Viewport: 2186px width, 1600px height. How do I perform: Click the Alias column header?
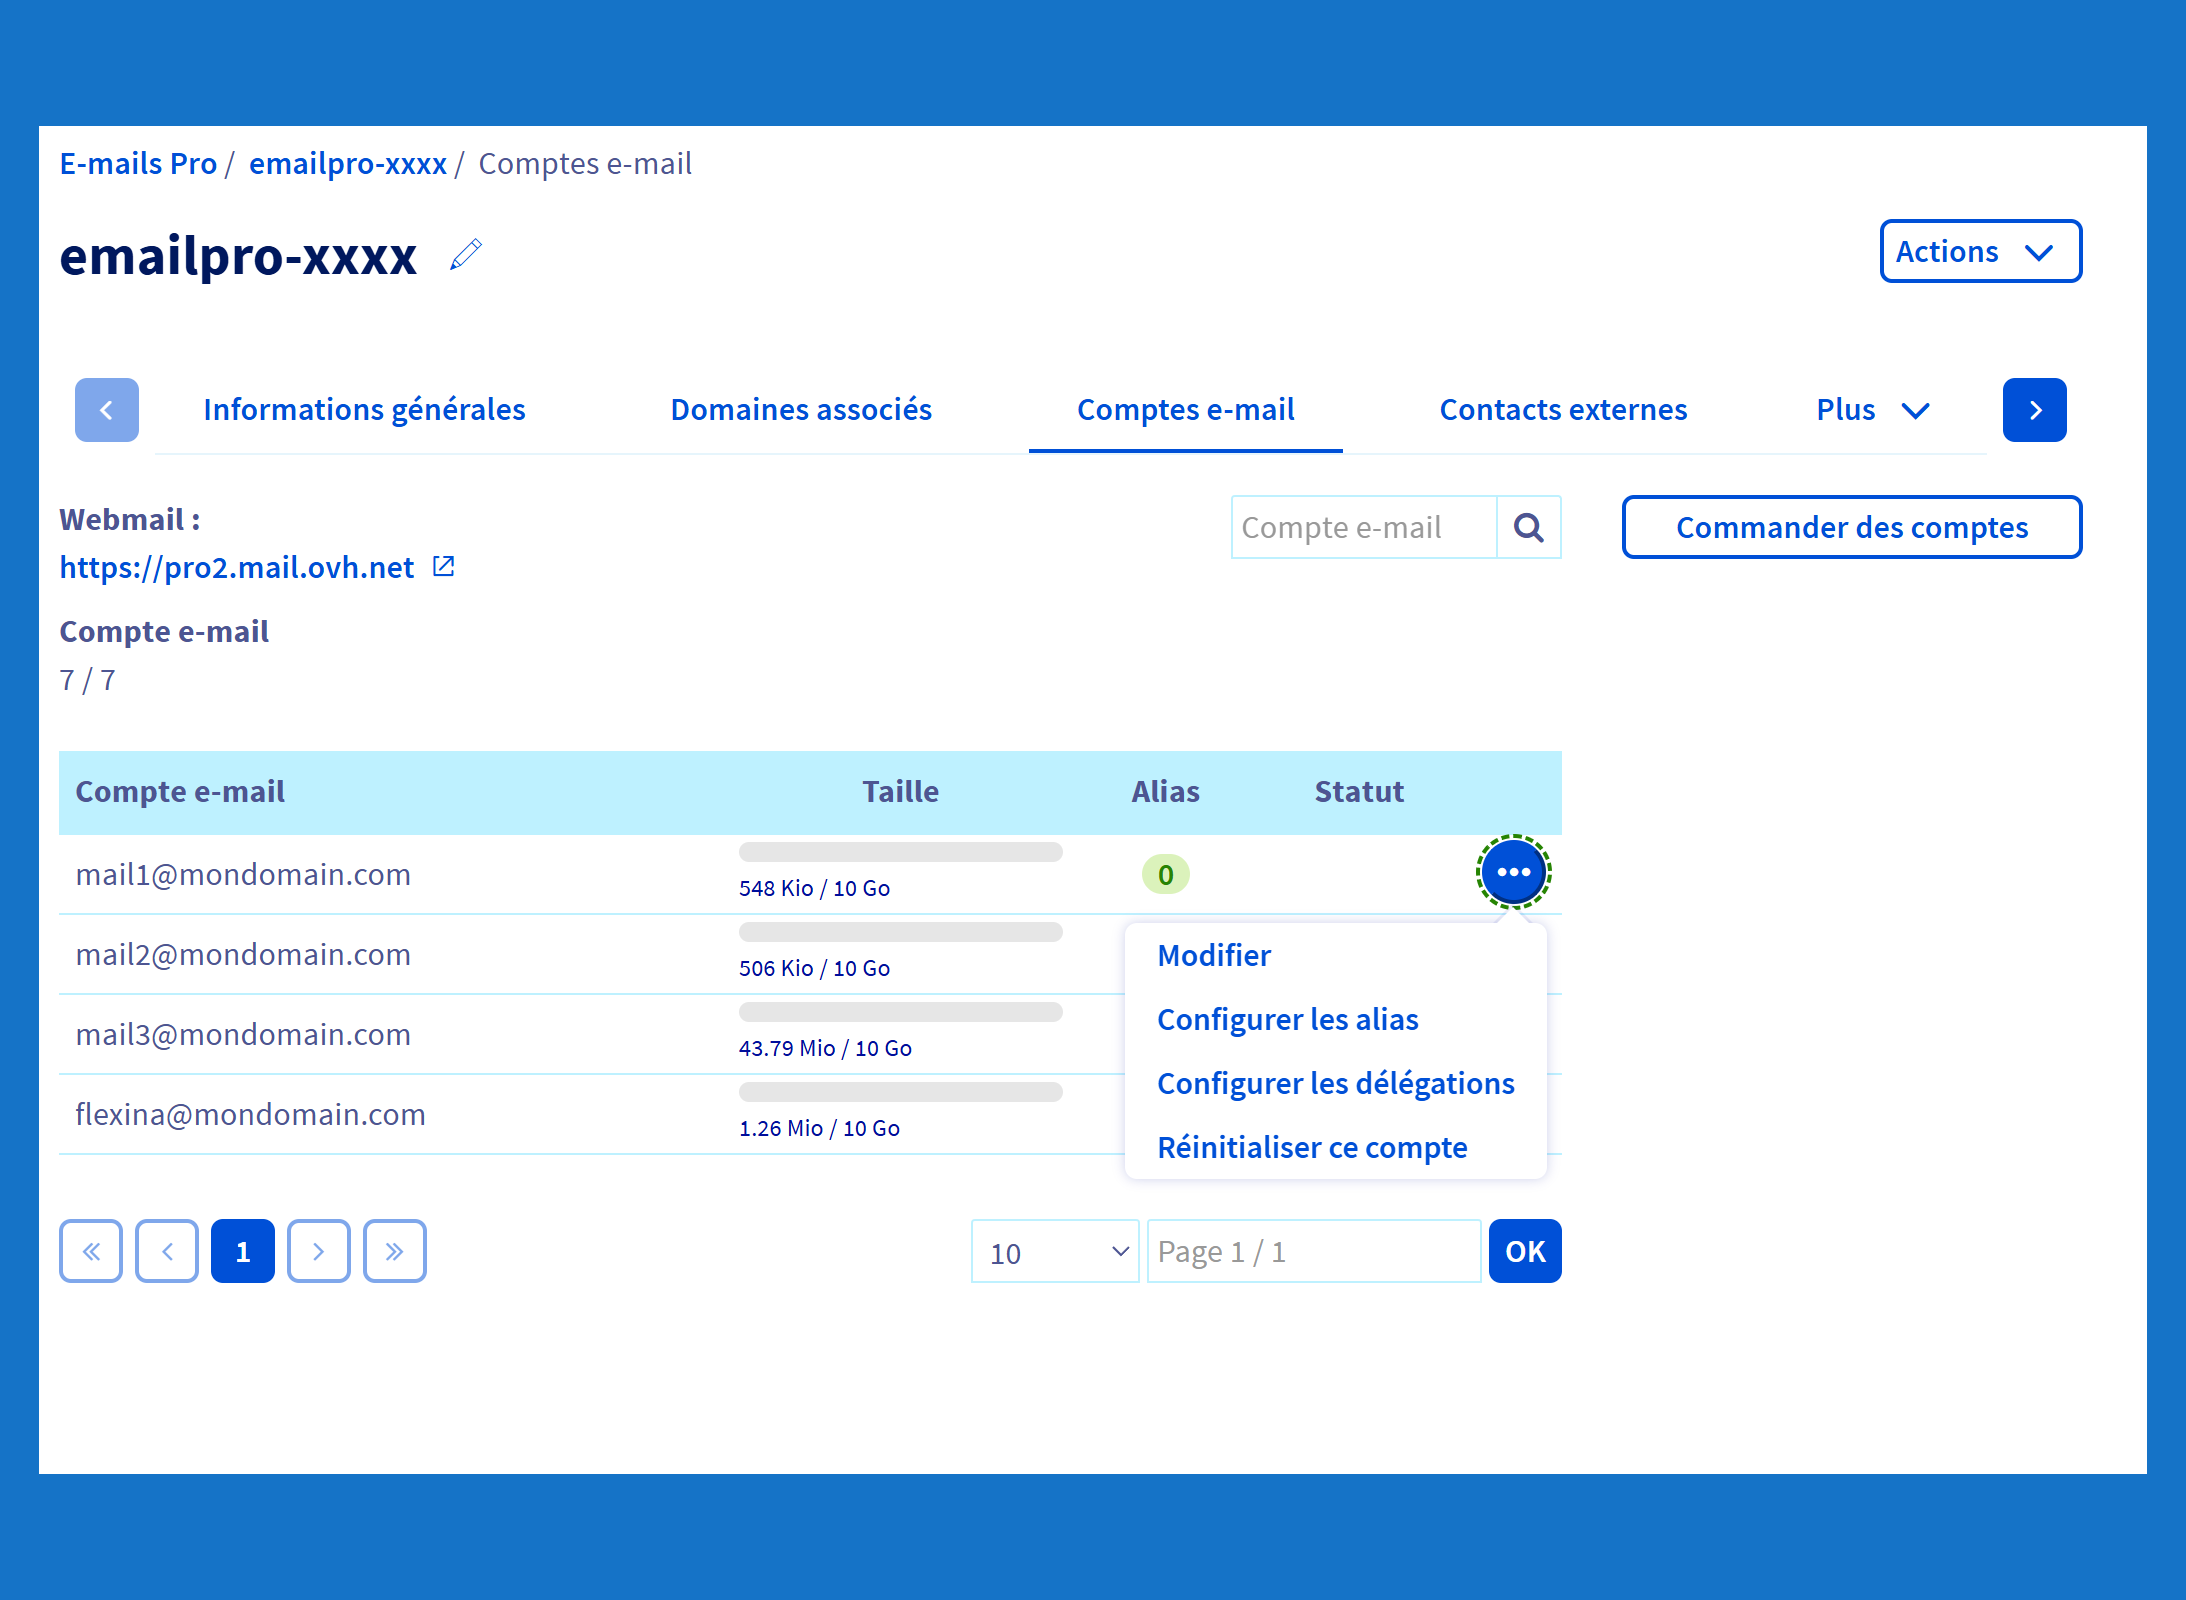[1165, 791]
